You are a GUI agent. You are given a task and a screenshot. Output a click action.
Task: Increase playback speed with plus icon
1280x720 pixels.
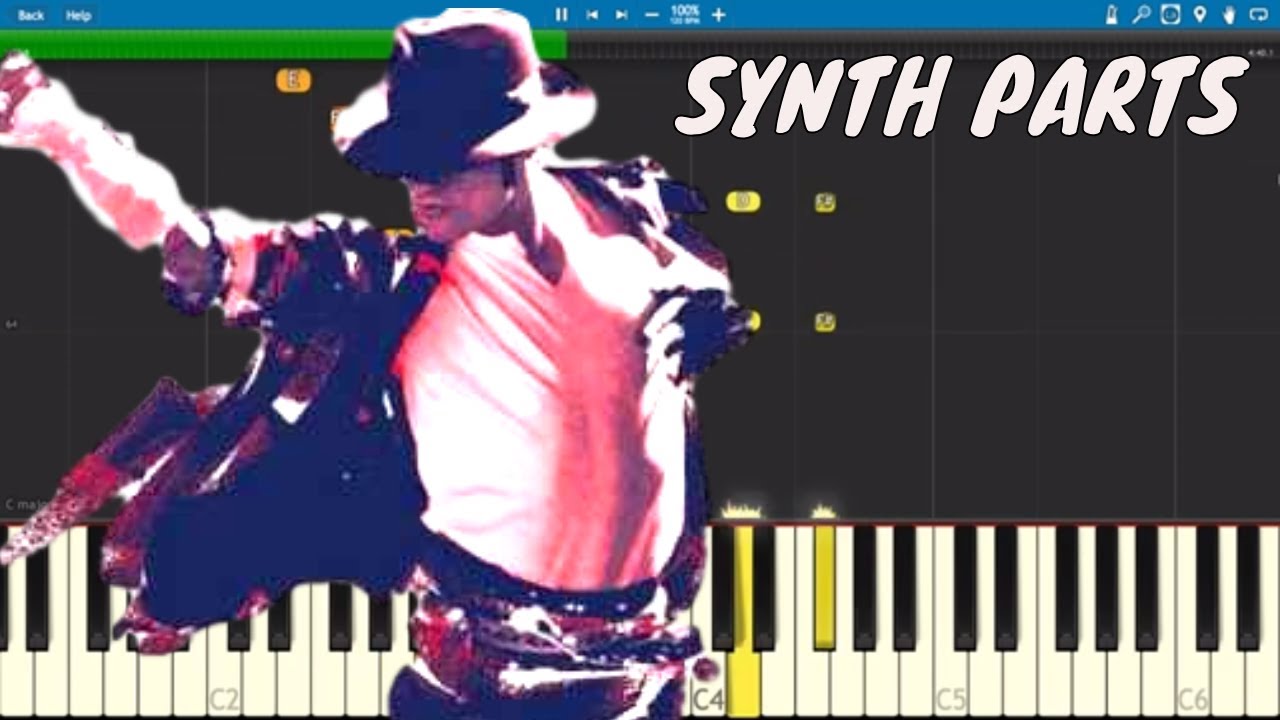click(x=718, y=14)
